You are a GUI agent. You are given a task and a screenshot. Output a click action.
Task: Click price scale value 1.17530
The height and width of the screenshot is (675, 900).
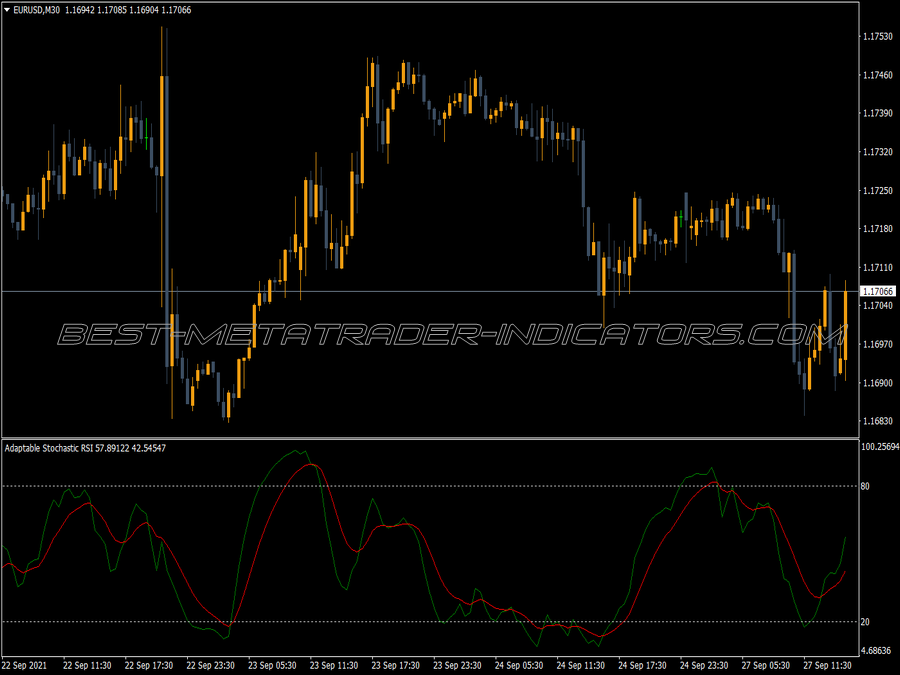pos(878,37)
